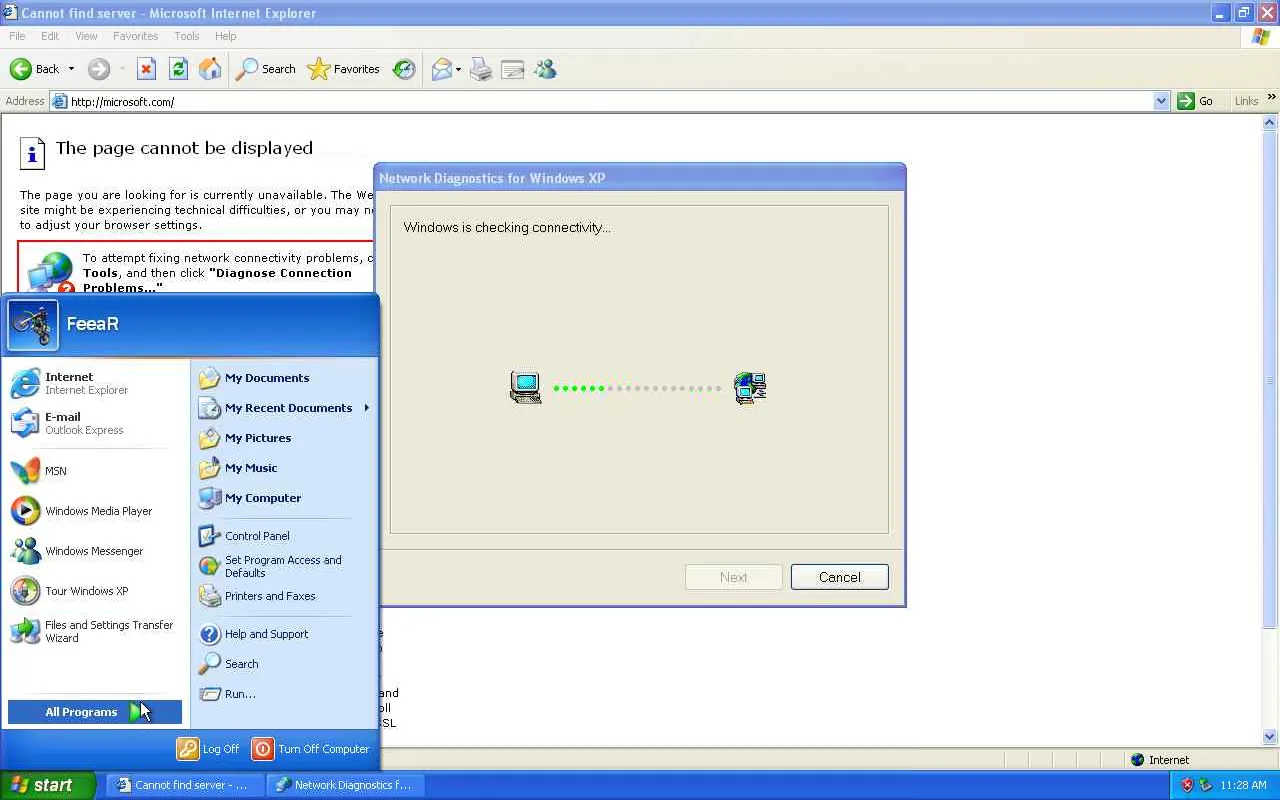
Task: Click the system tray clock showing 11:28 AM
Action: [1244, 785]
